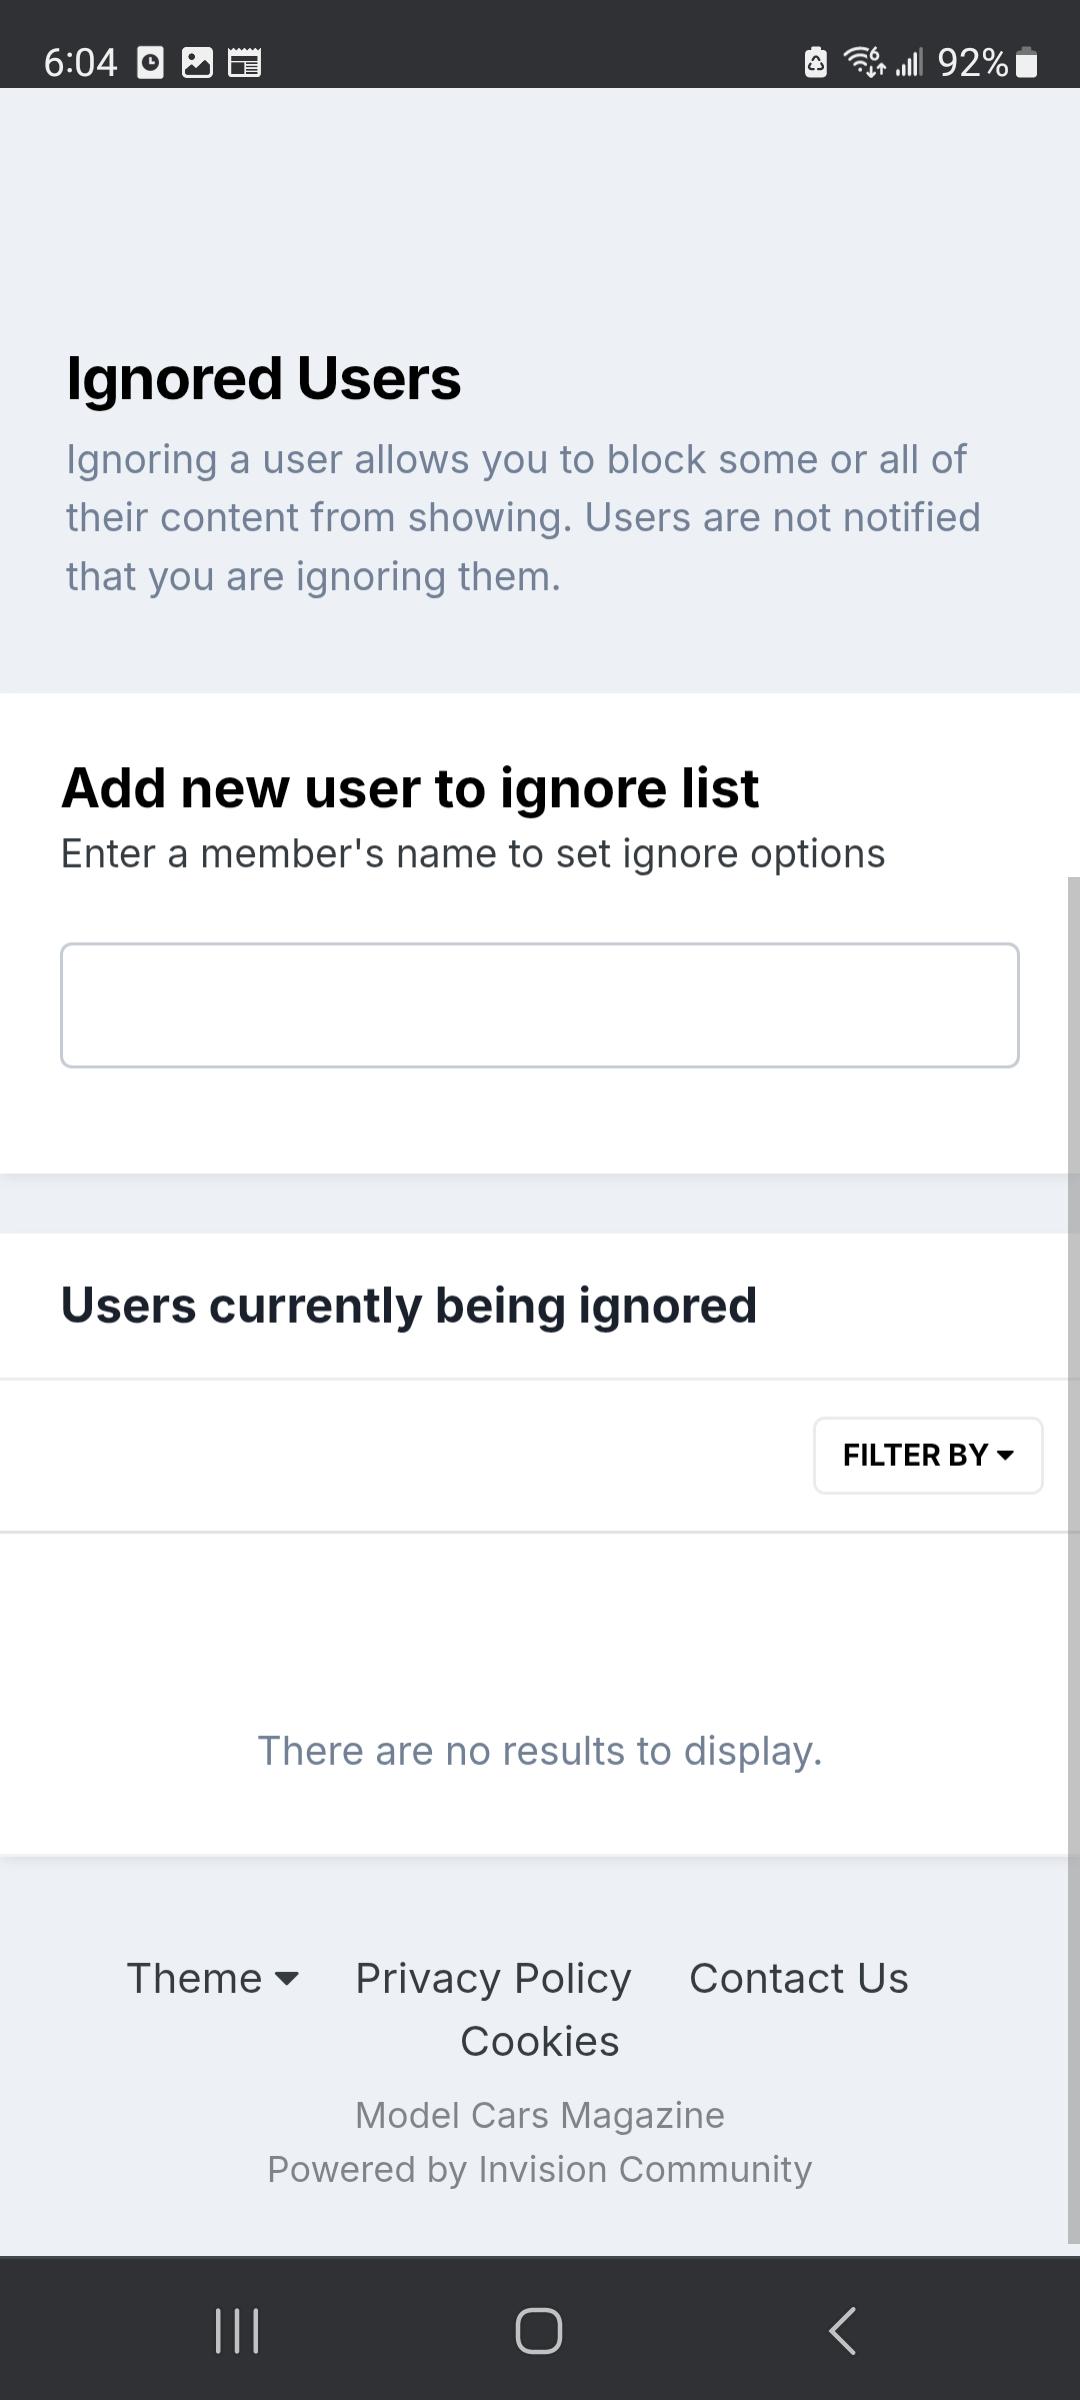The image size is (1080, 2400).
Task: Focus the member name input field
Action: point(540,1005)
